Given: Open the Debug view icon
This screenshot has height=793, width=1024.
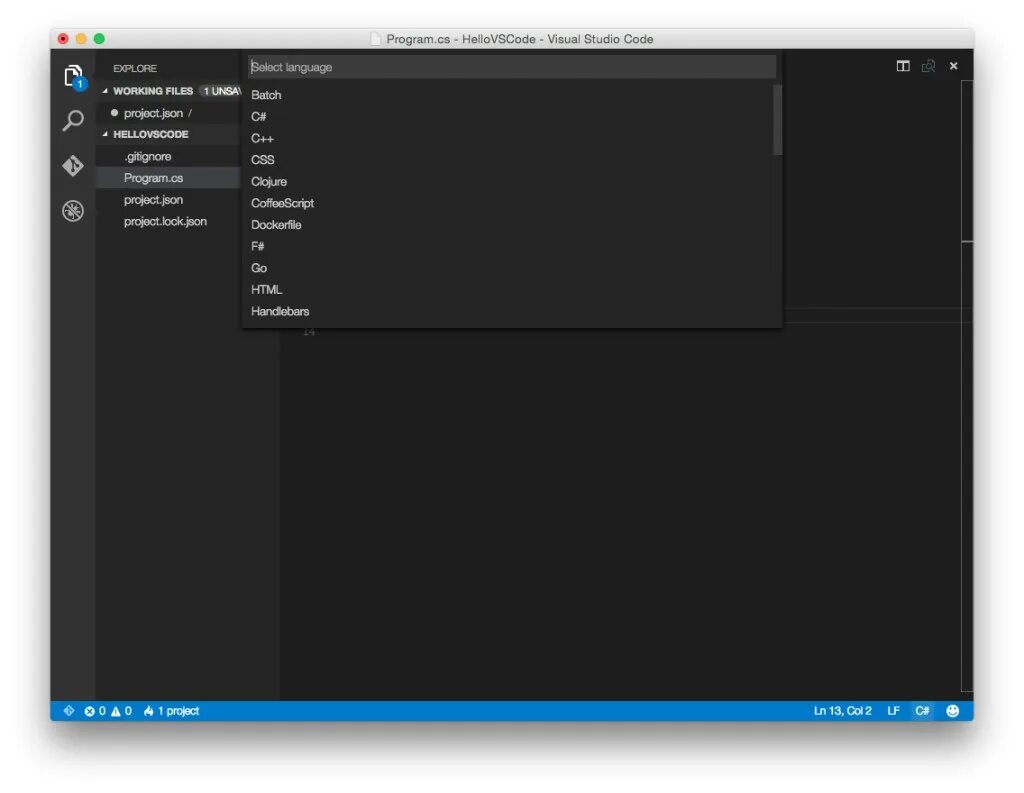Looking at the screenshot, I should (x=73, y=210).
